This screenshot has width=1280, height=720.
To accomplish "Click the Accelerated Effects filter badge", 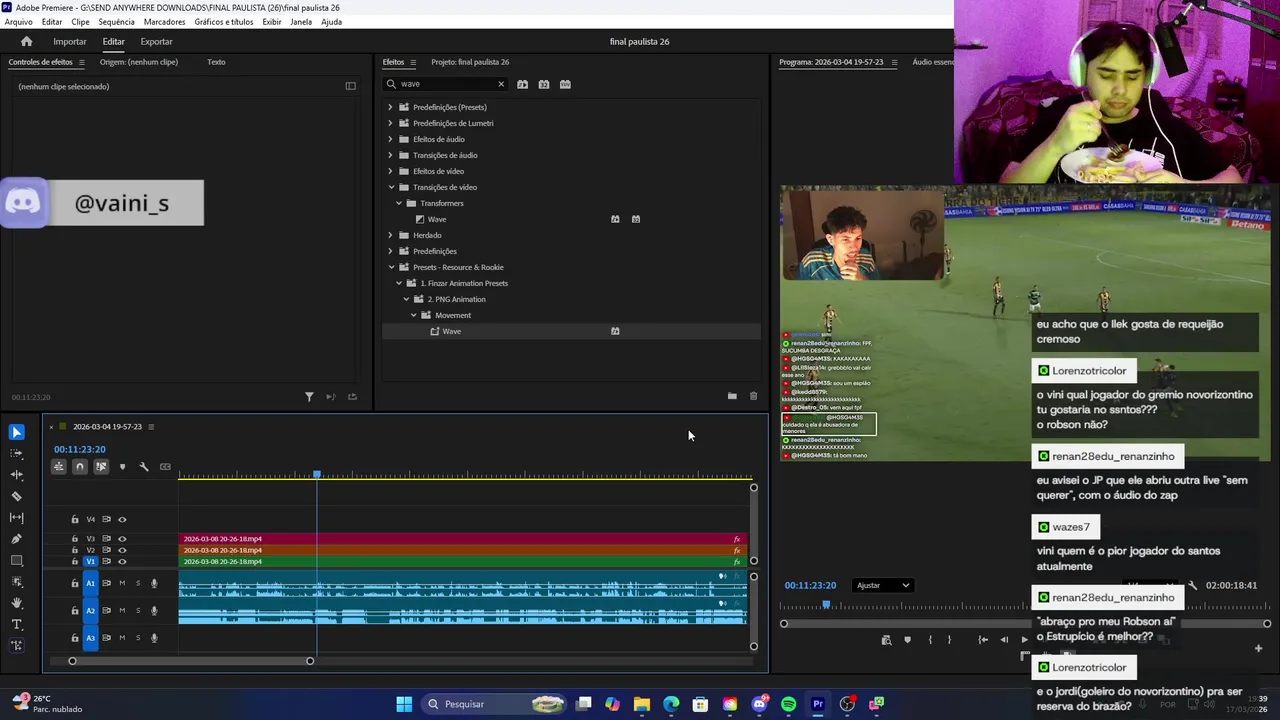I will pyautogui.click(x=522, y=84).
